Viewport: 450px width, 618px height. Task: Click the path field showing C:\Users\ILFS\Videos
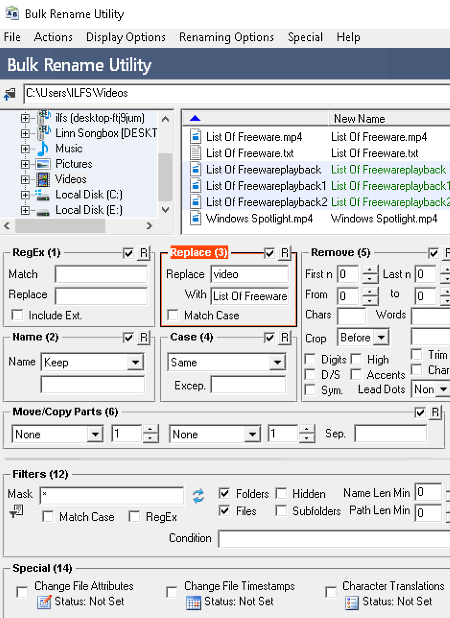point(237,93)
